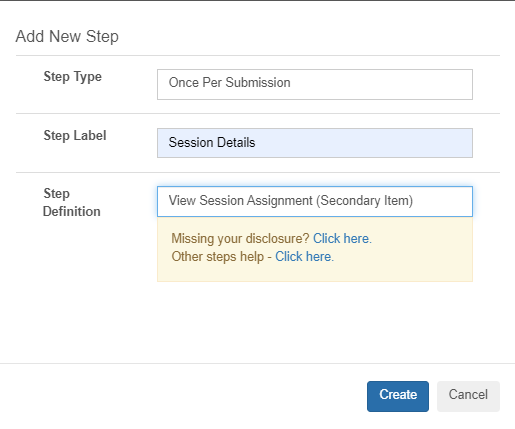Image resolution: width=515 pixels, height=429 pixels.
Task: Select the 'Once Per Submission' combo box
Action: click(315, 84)
